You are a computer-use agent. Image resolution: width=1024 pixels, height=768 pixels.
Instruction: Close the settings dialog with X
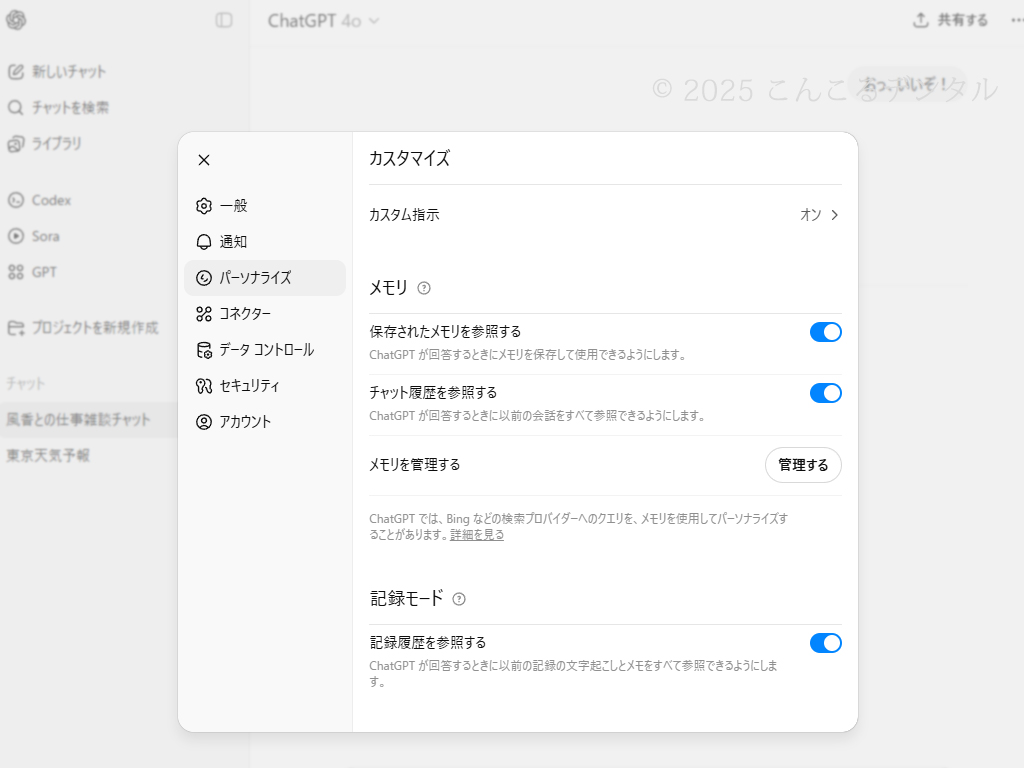(204, 160)
